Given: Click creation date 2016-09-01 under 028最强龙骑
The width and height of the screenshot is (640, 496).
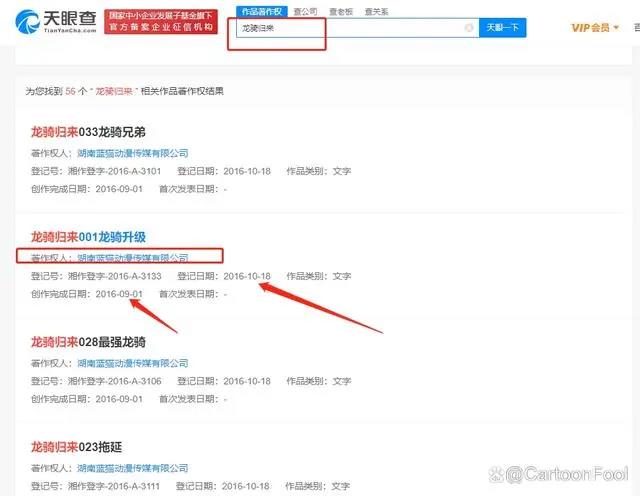Looking at the screenshot, I should tap(119, 399).
